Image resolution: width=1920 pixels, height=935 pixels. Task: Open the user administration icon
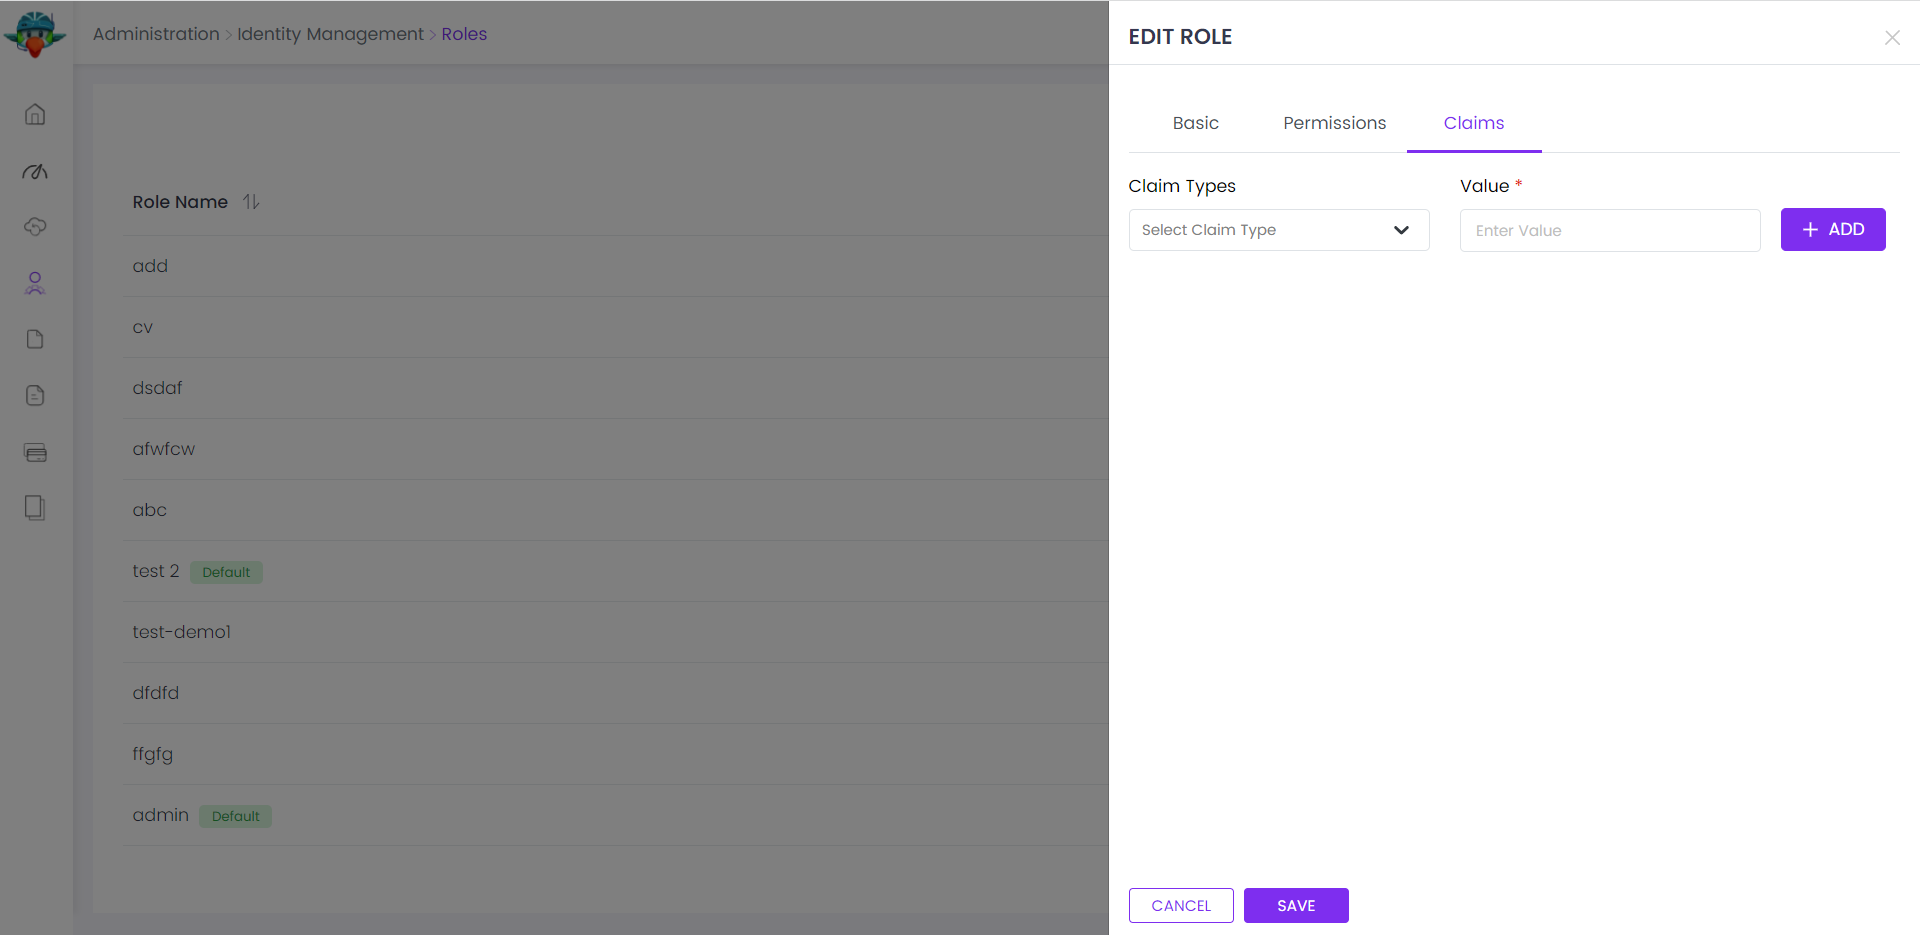[35, 283]
